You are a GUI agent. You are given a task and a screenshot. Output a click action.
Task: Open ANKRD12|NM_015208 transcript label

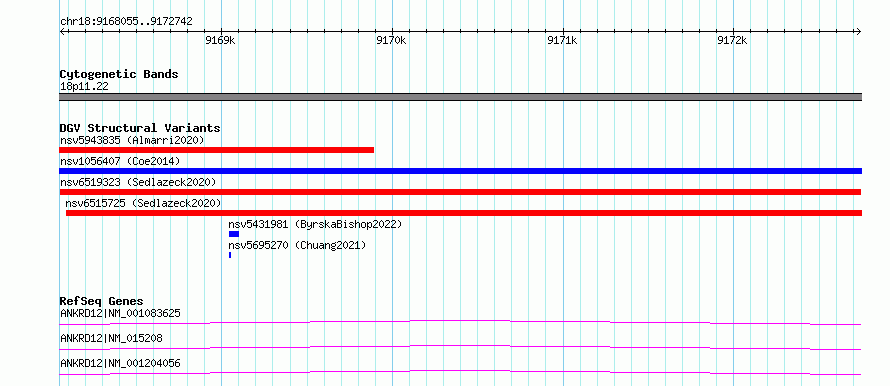pos(111,338)
